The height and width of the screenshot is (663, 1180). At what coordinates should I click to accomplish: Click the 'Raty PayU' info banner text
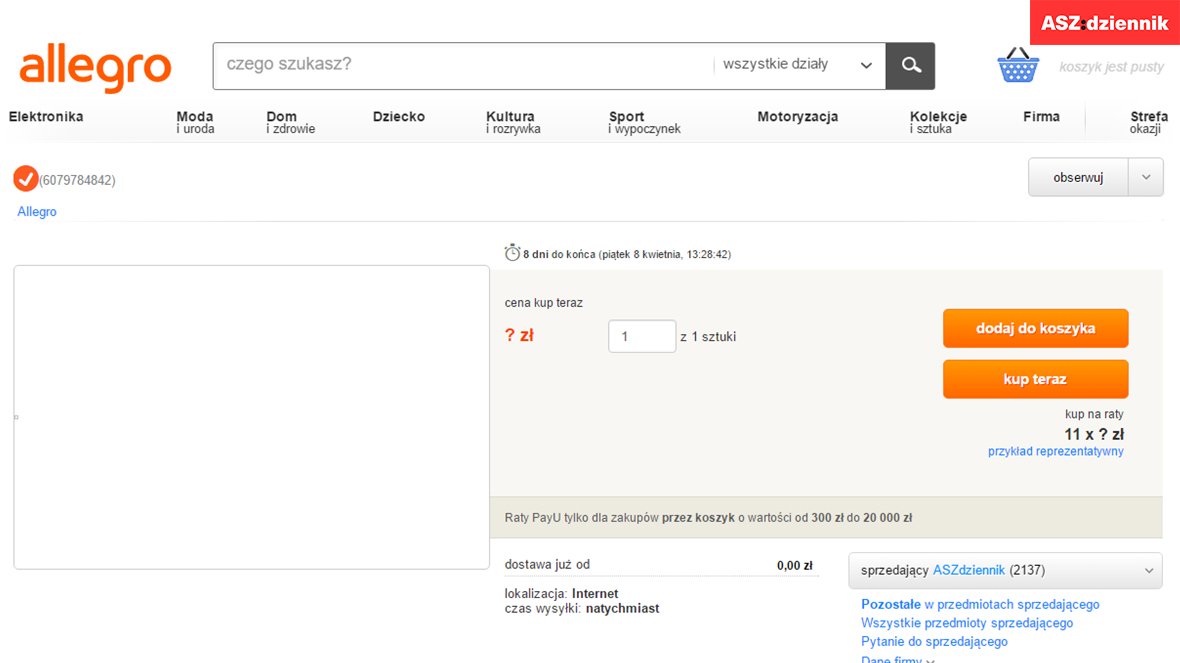[x=708, y=518]
